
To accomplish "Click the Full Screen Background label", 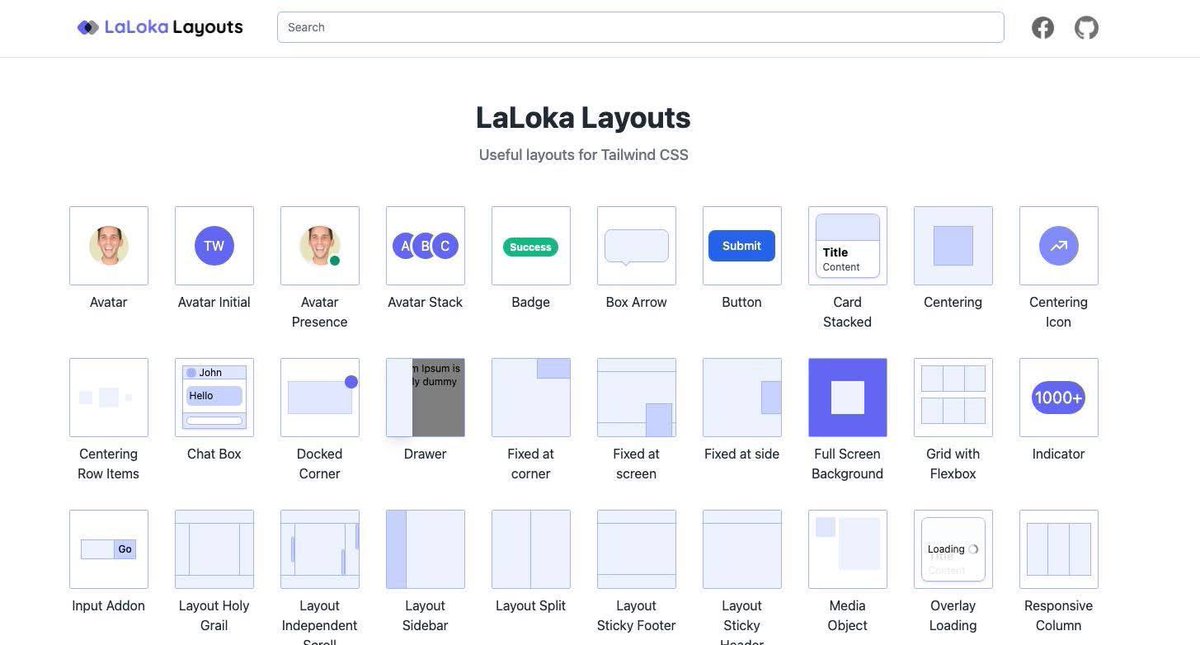I will (x=847, y=464).
